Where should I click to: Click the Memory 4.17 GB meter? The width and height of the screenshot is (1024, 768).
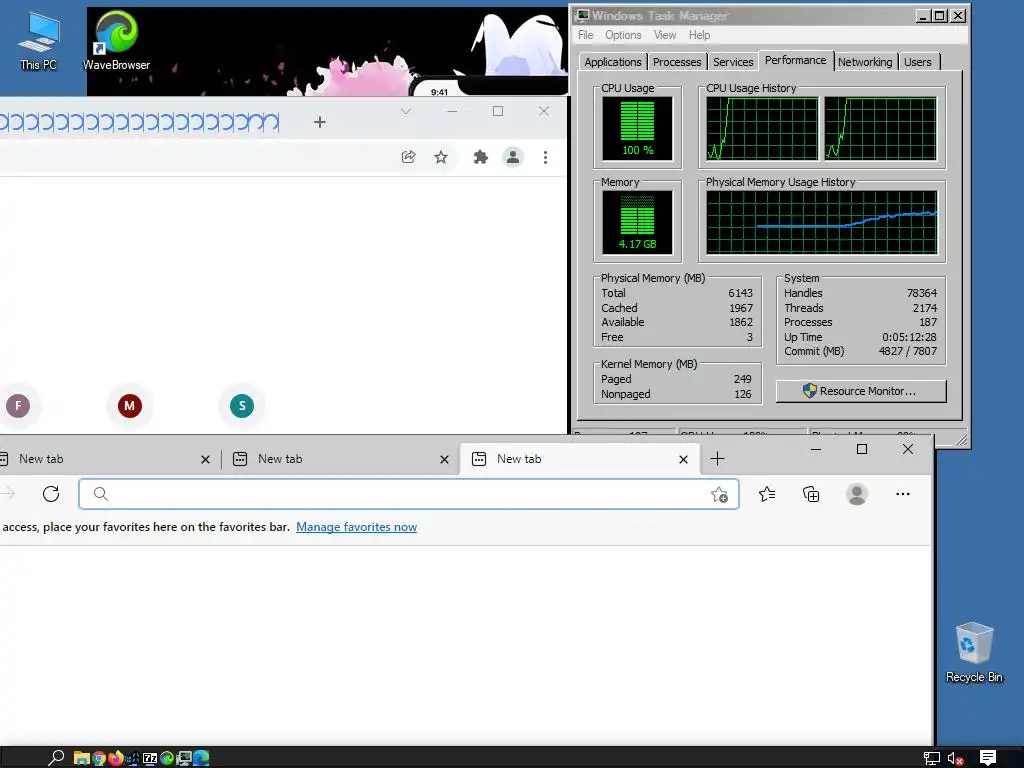[x=637, y=222]
